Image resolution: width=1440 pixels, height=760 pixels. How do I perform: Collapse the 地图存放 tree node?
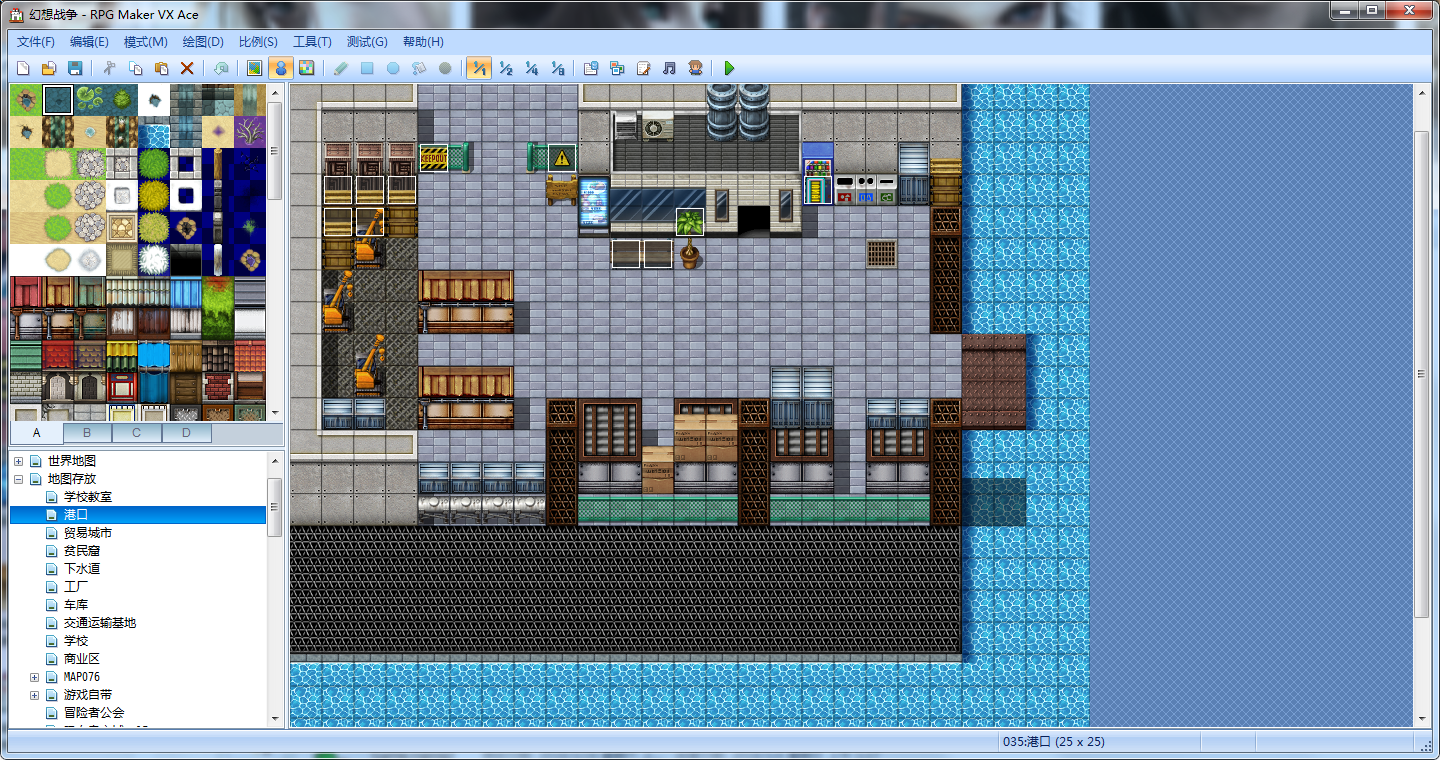[18, 479]
